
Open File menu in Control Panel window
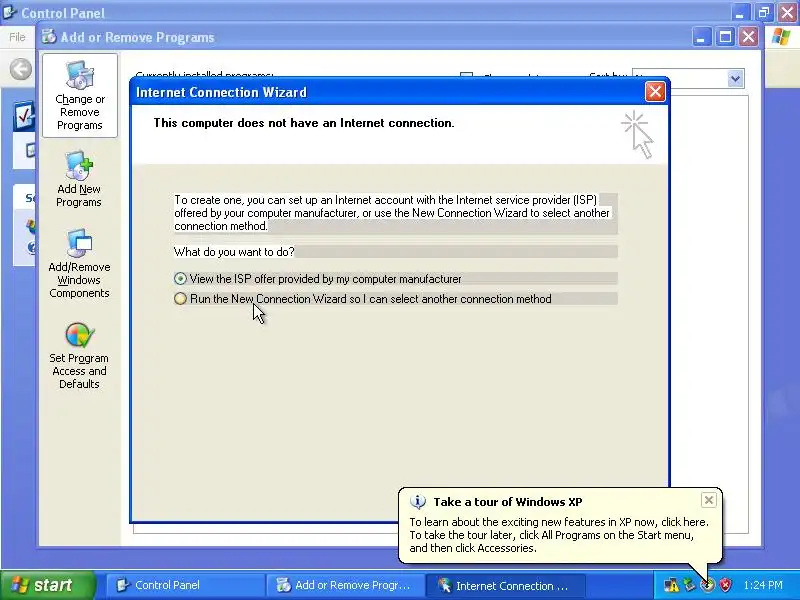17,37
